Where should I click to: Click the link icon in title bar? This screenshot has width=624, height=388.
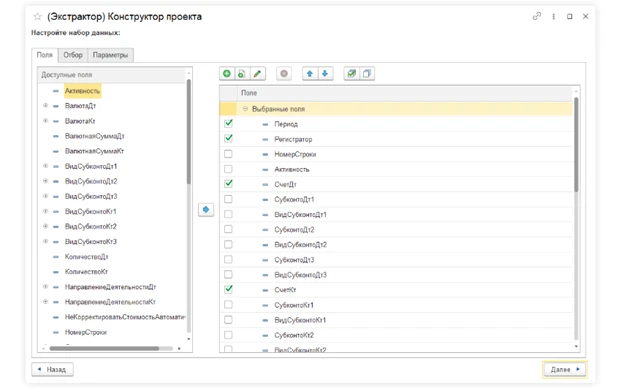pos(537,16)
